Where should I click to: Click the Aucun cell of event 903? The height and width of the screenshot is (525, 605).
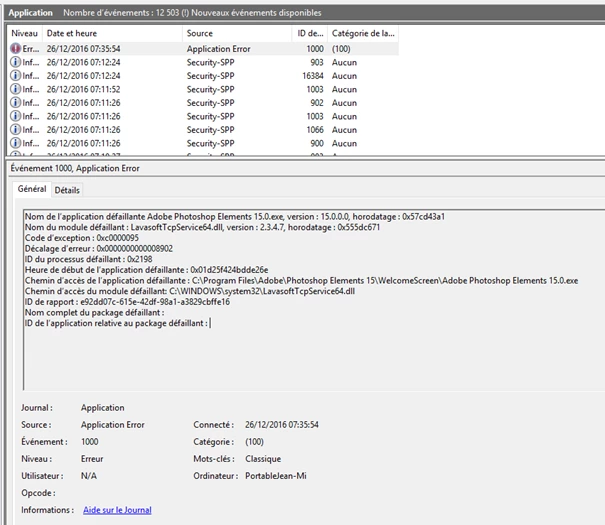344,62
